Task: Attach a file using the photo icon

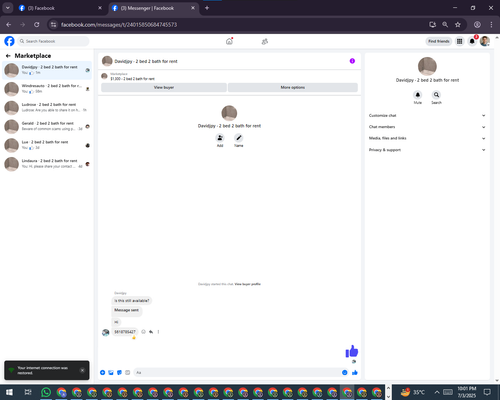Action: click(x=111, y=372)
